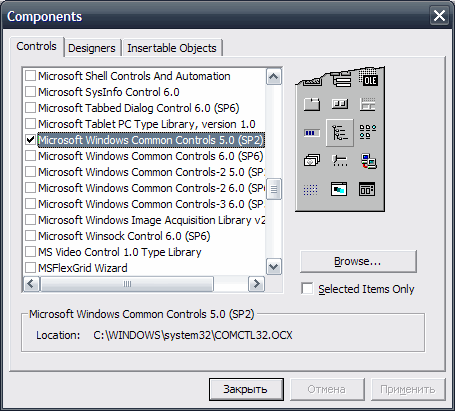Click horizontal scroll right arrow
455x411 pixels.
point(257,284)
